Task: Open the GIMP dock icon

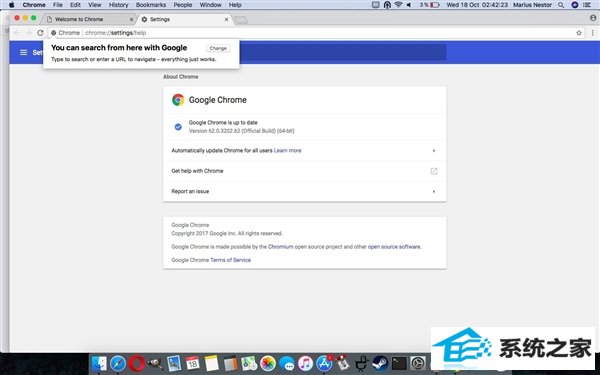Action: [155, 364]
